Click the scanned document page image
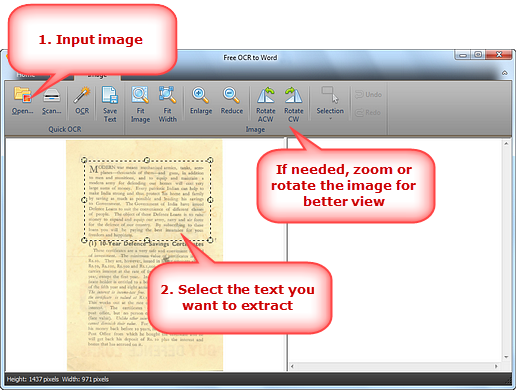The image size is (516, 390). click(x=144, y=255)
